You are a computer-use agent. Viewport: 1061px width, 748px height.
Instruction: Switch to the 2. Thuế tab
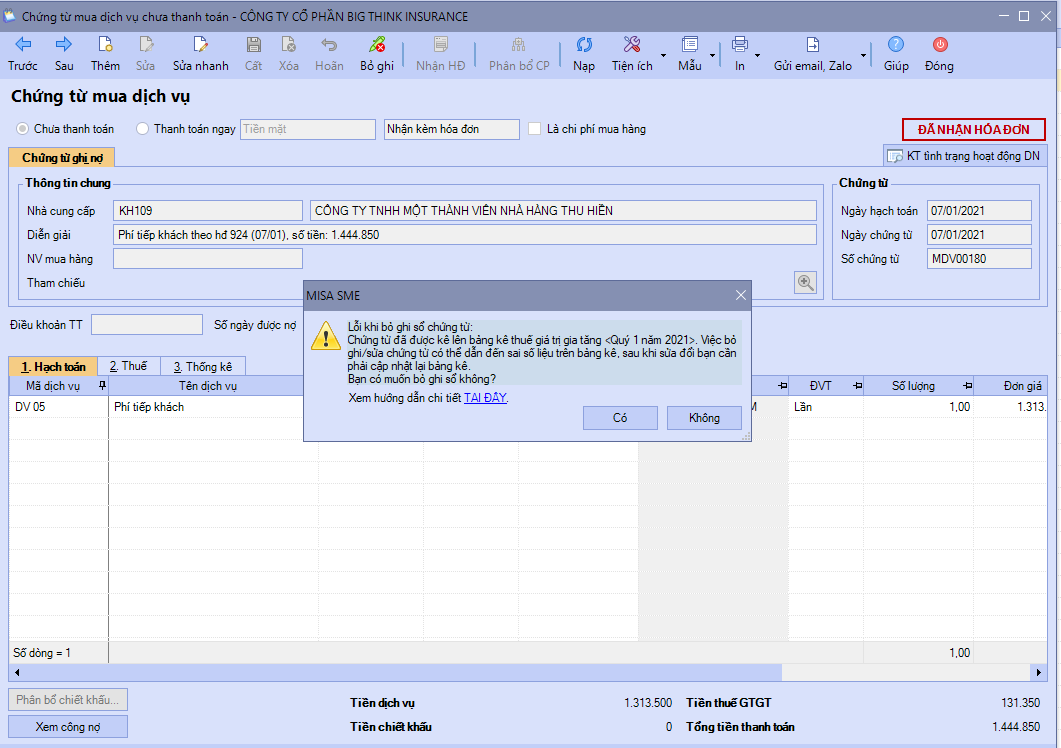click(128, 367)
